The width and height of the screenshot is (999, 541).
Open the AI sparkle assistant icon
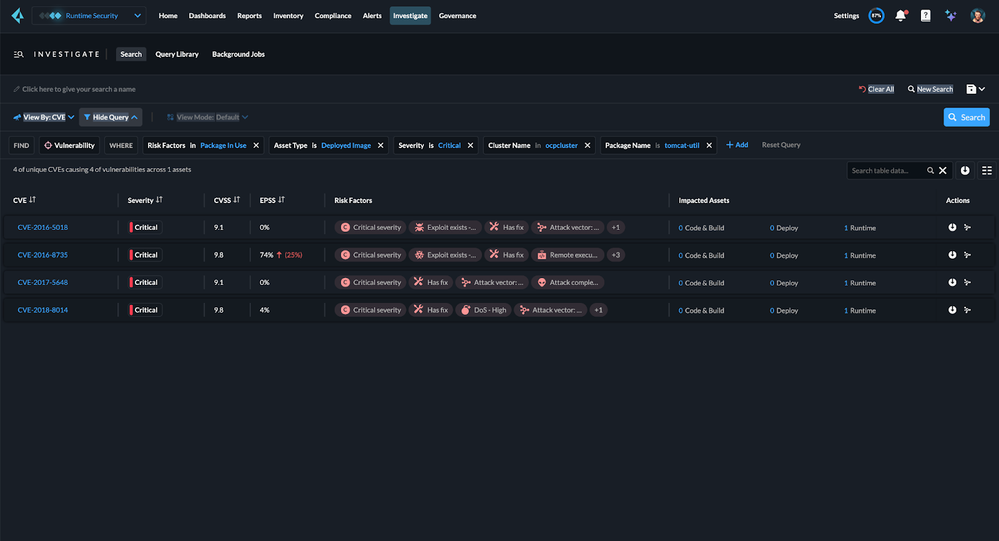click(950, 16)
